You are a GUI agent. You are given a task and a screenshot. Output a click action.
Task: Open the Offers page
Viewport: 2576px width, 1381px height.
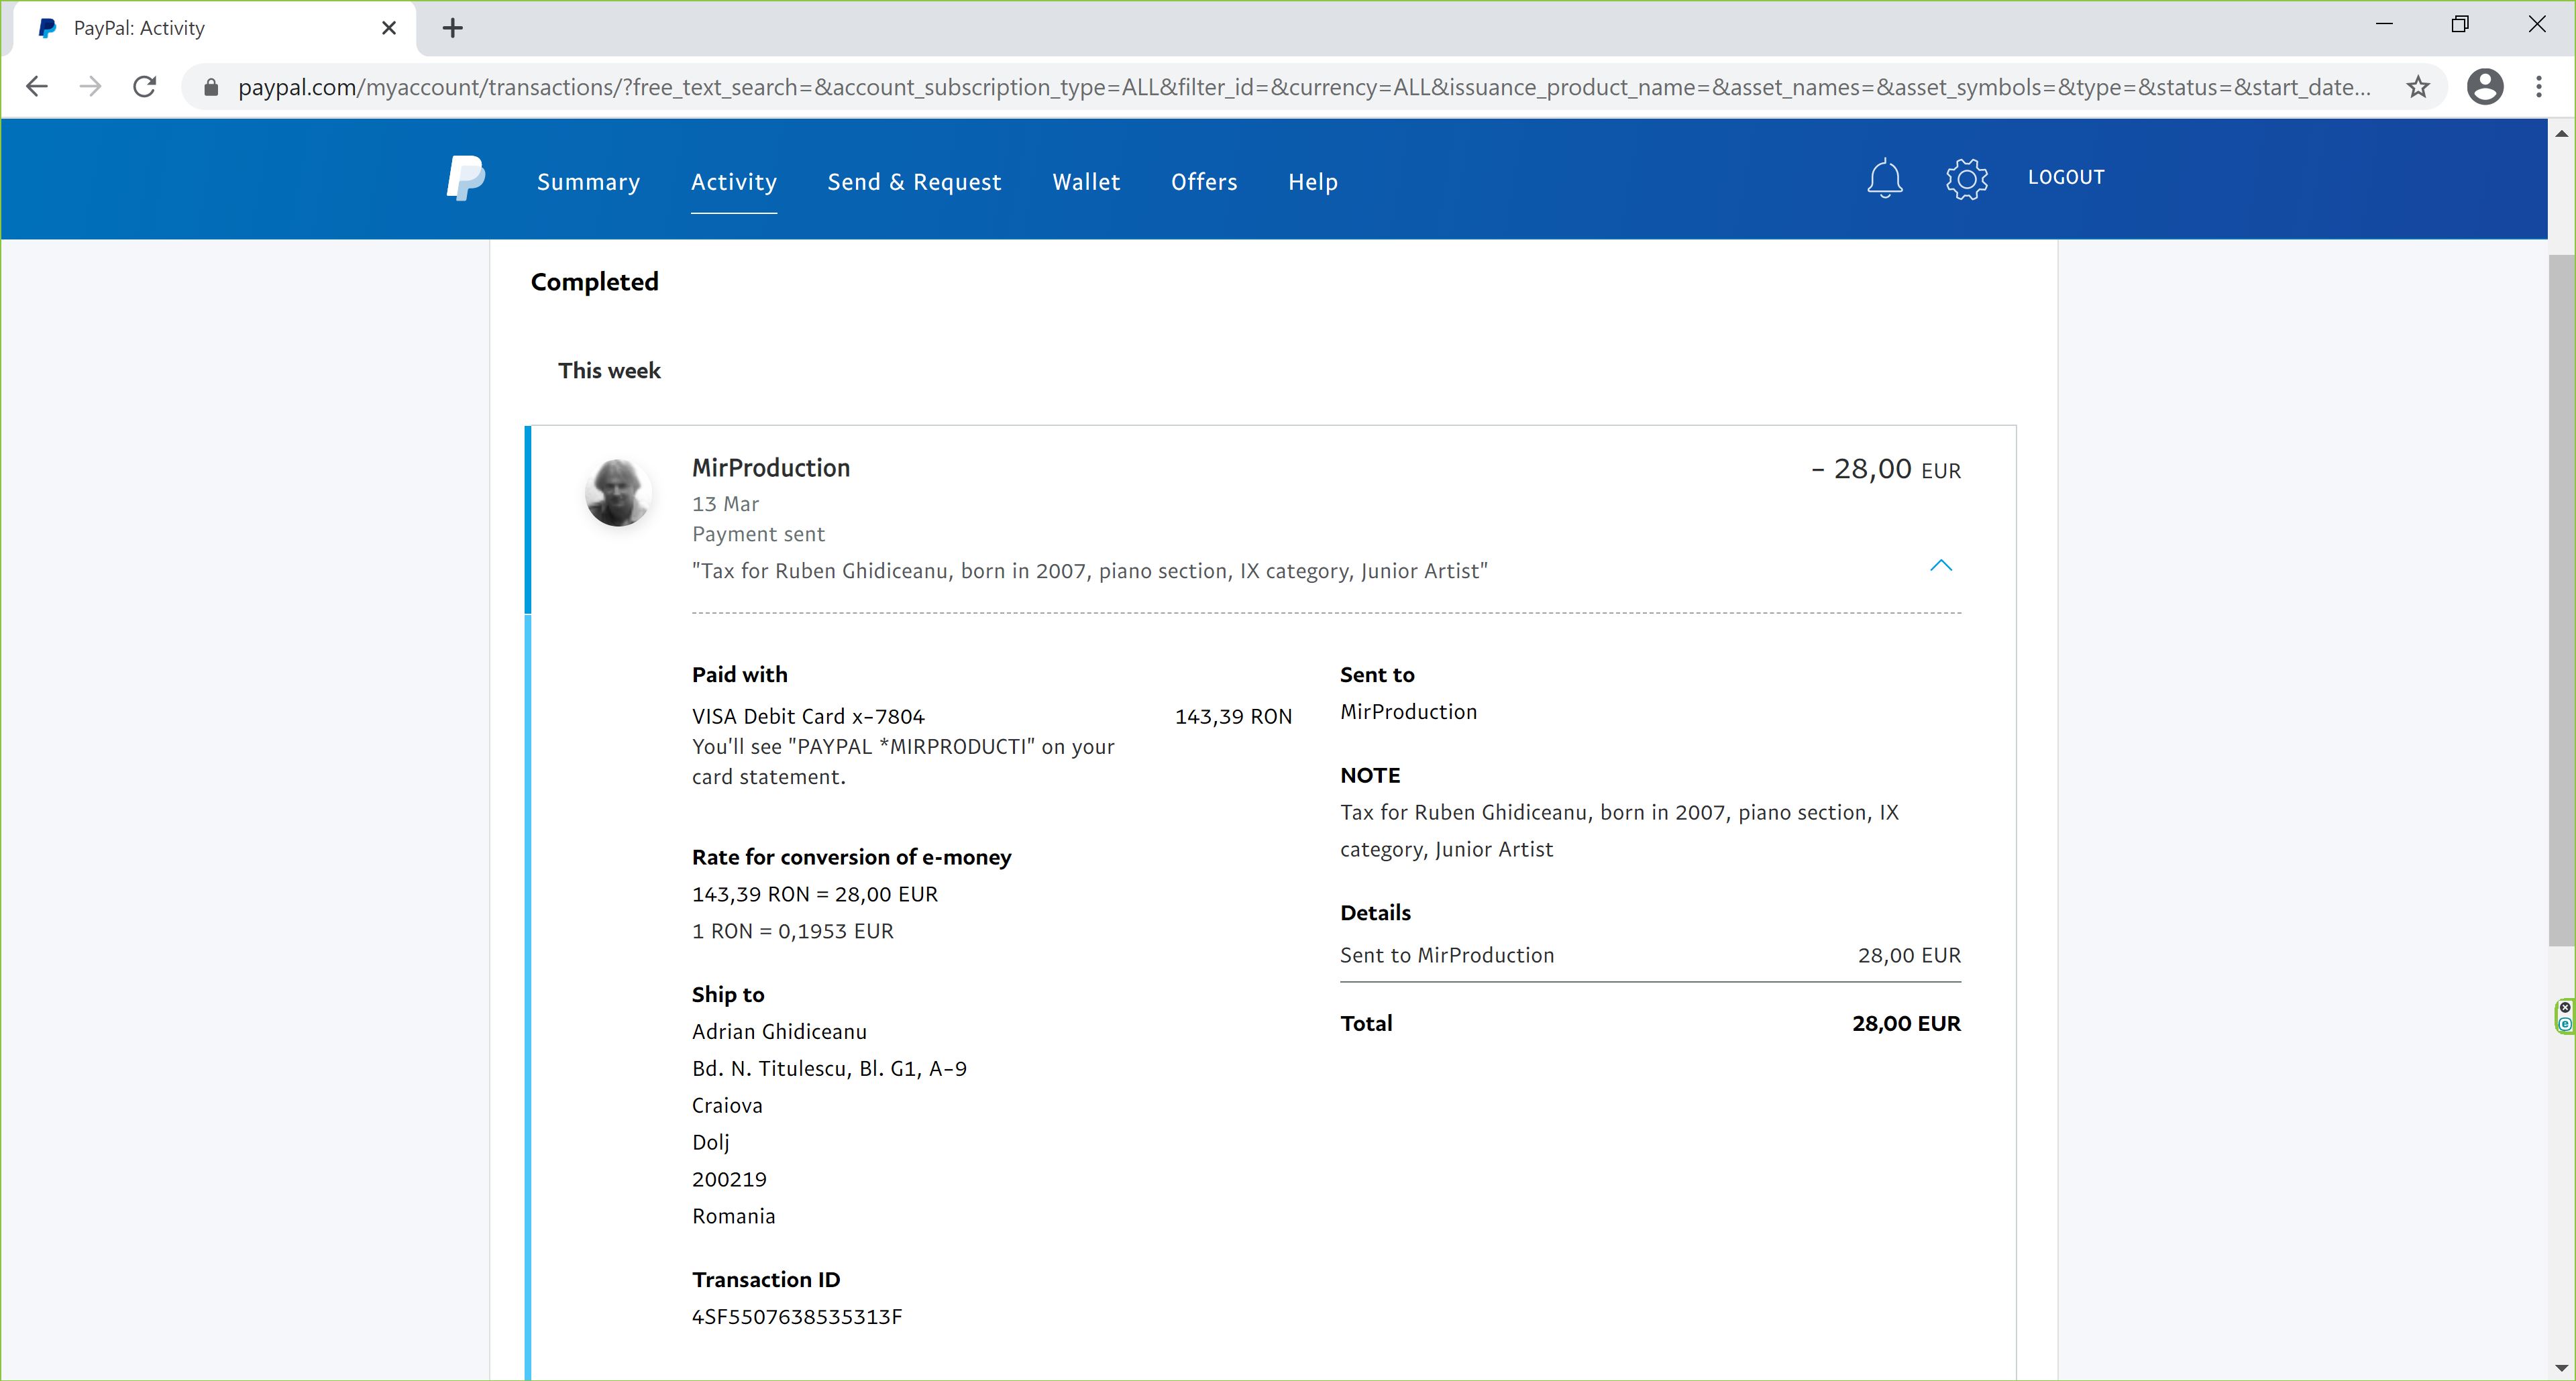[1204, 182]
